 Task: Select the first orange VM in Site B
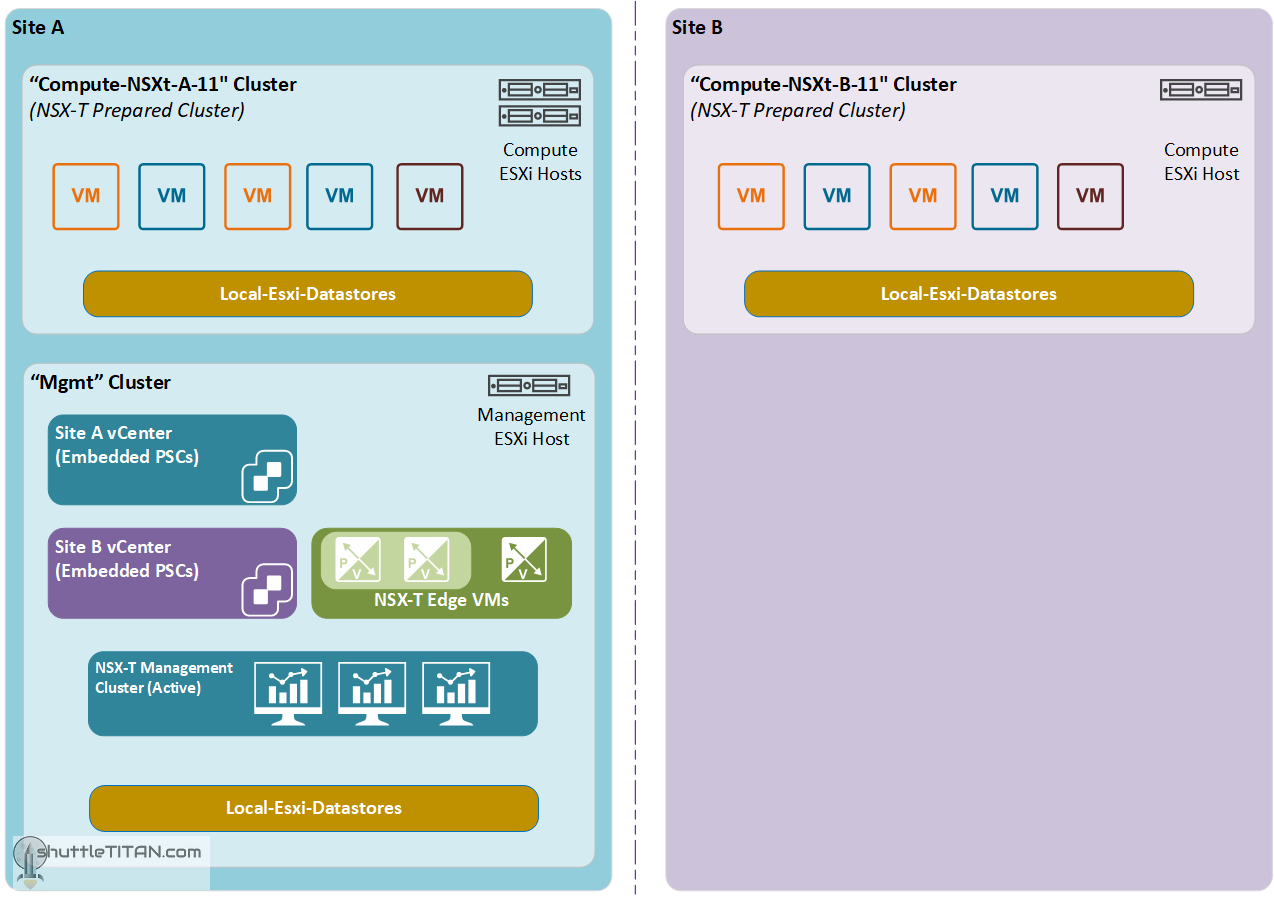(x=751, y=196)
